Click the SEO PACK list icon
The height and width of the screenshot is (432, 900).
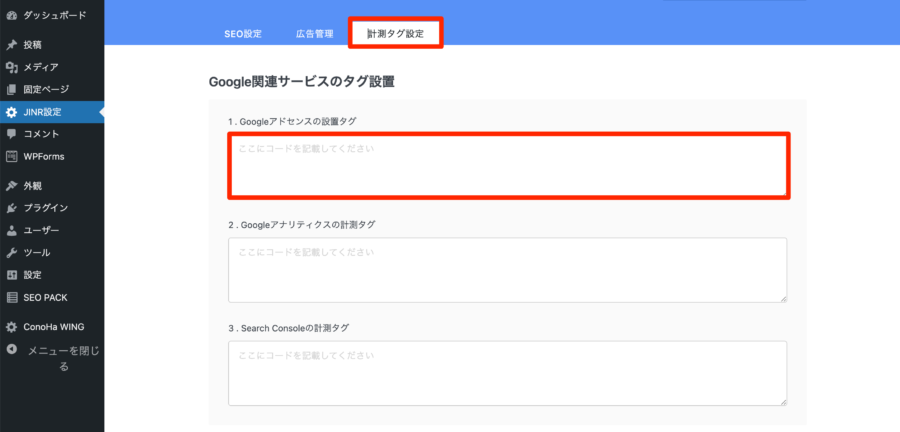pyautogui.click(x=11, y=298)
